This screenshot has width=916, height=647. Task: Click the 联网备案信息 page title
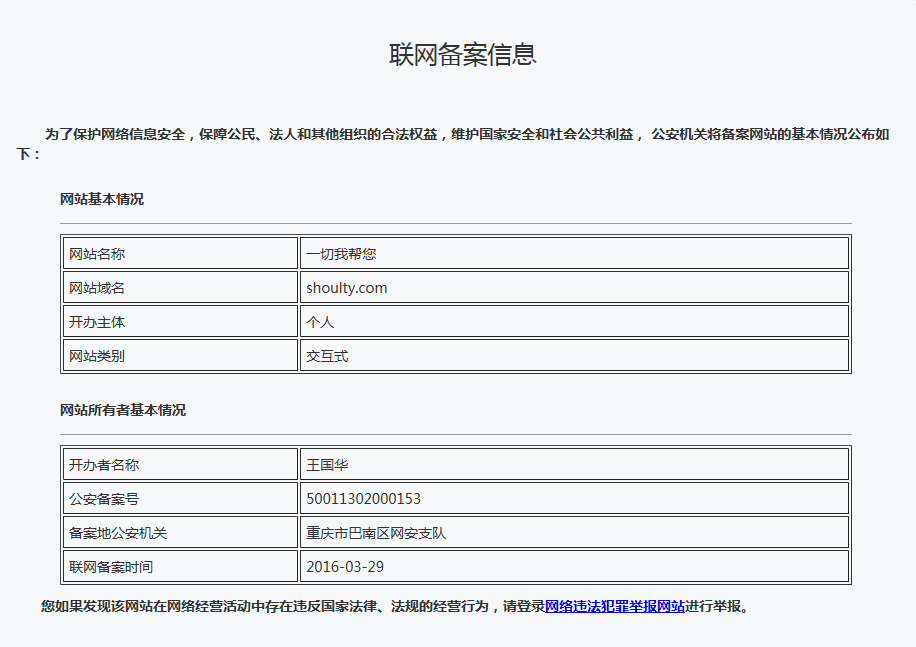[x=462, y=54]
